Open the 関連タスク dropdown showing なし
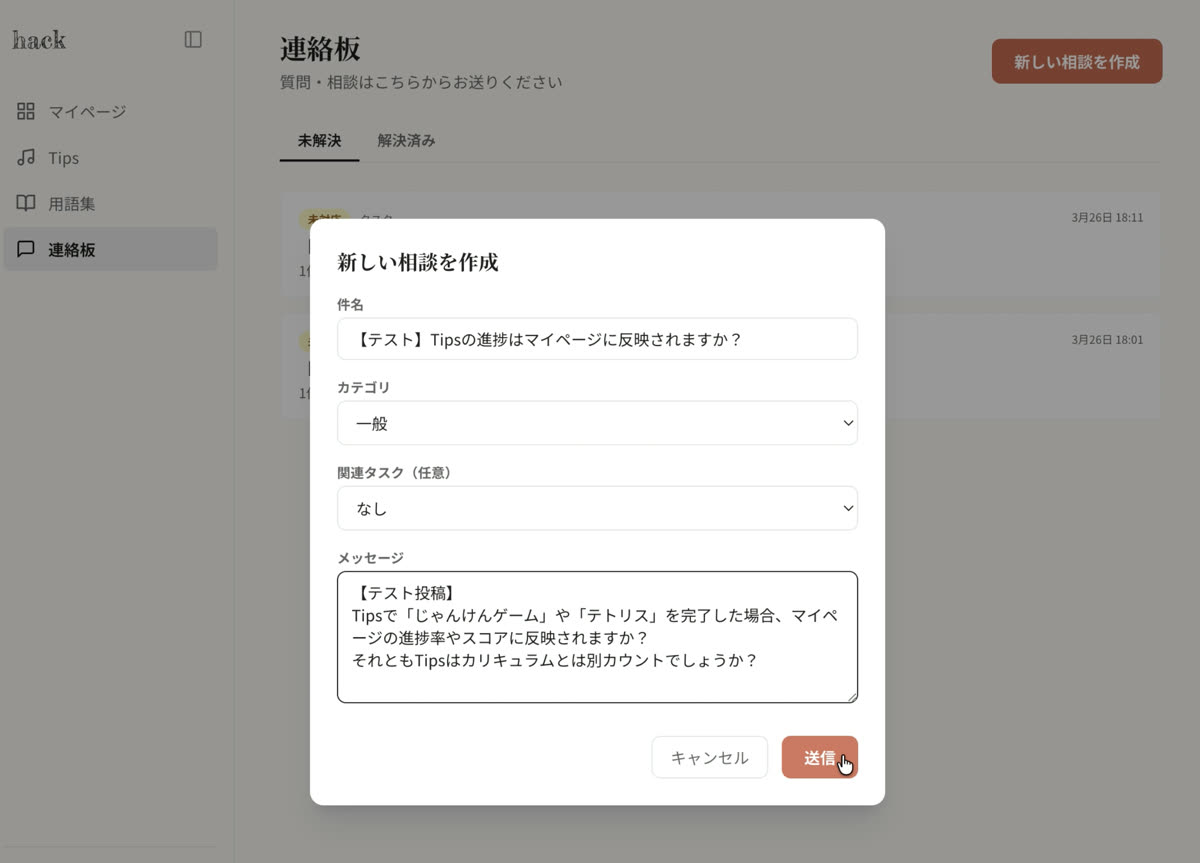The image size is (1200, 863). [x=597, y=508]
